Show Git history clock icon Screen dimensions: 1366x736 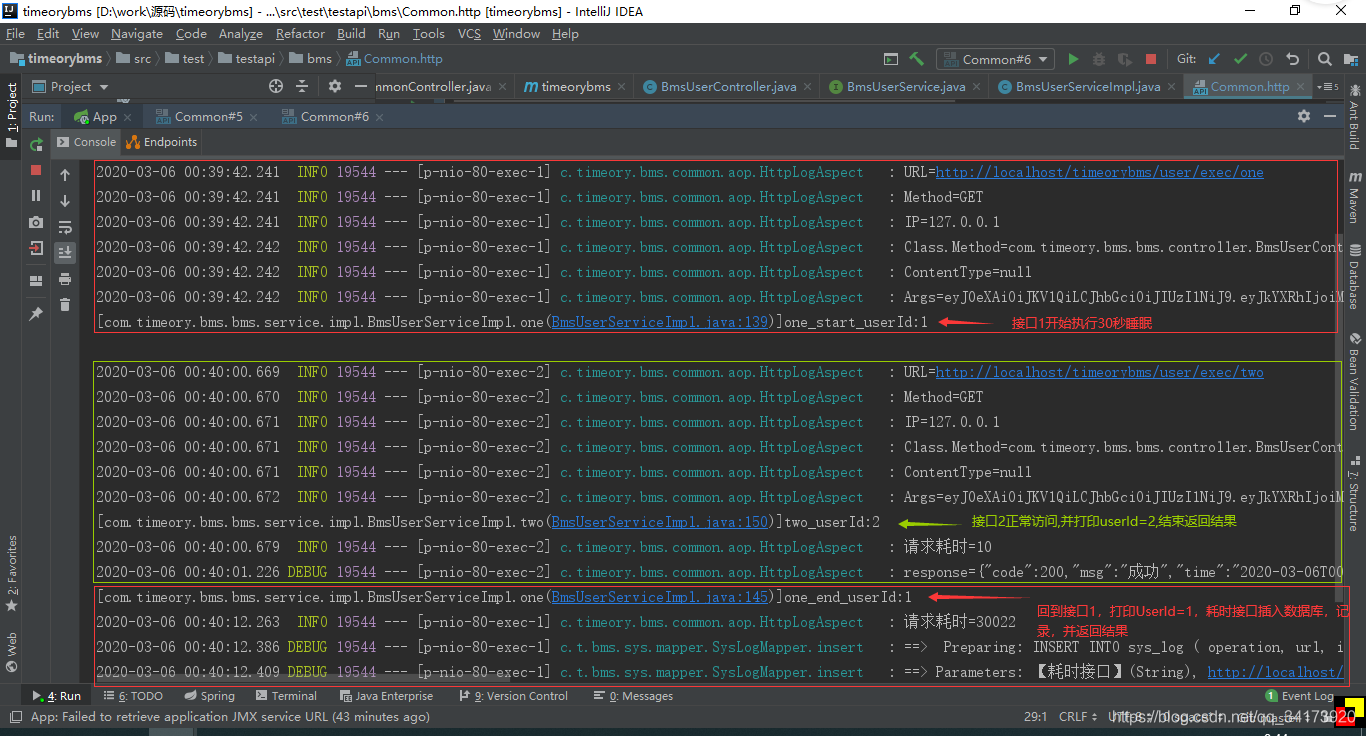click(x=1266, y=59)
